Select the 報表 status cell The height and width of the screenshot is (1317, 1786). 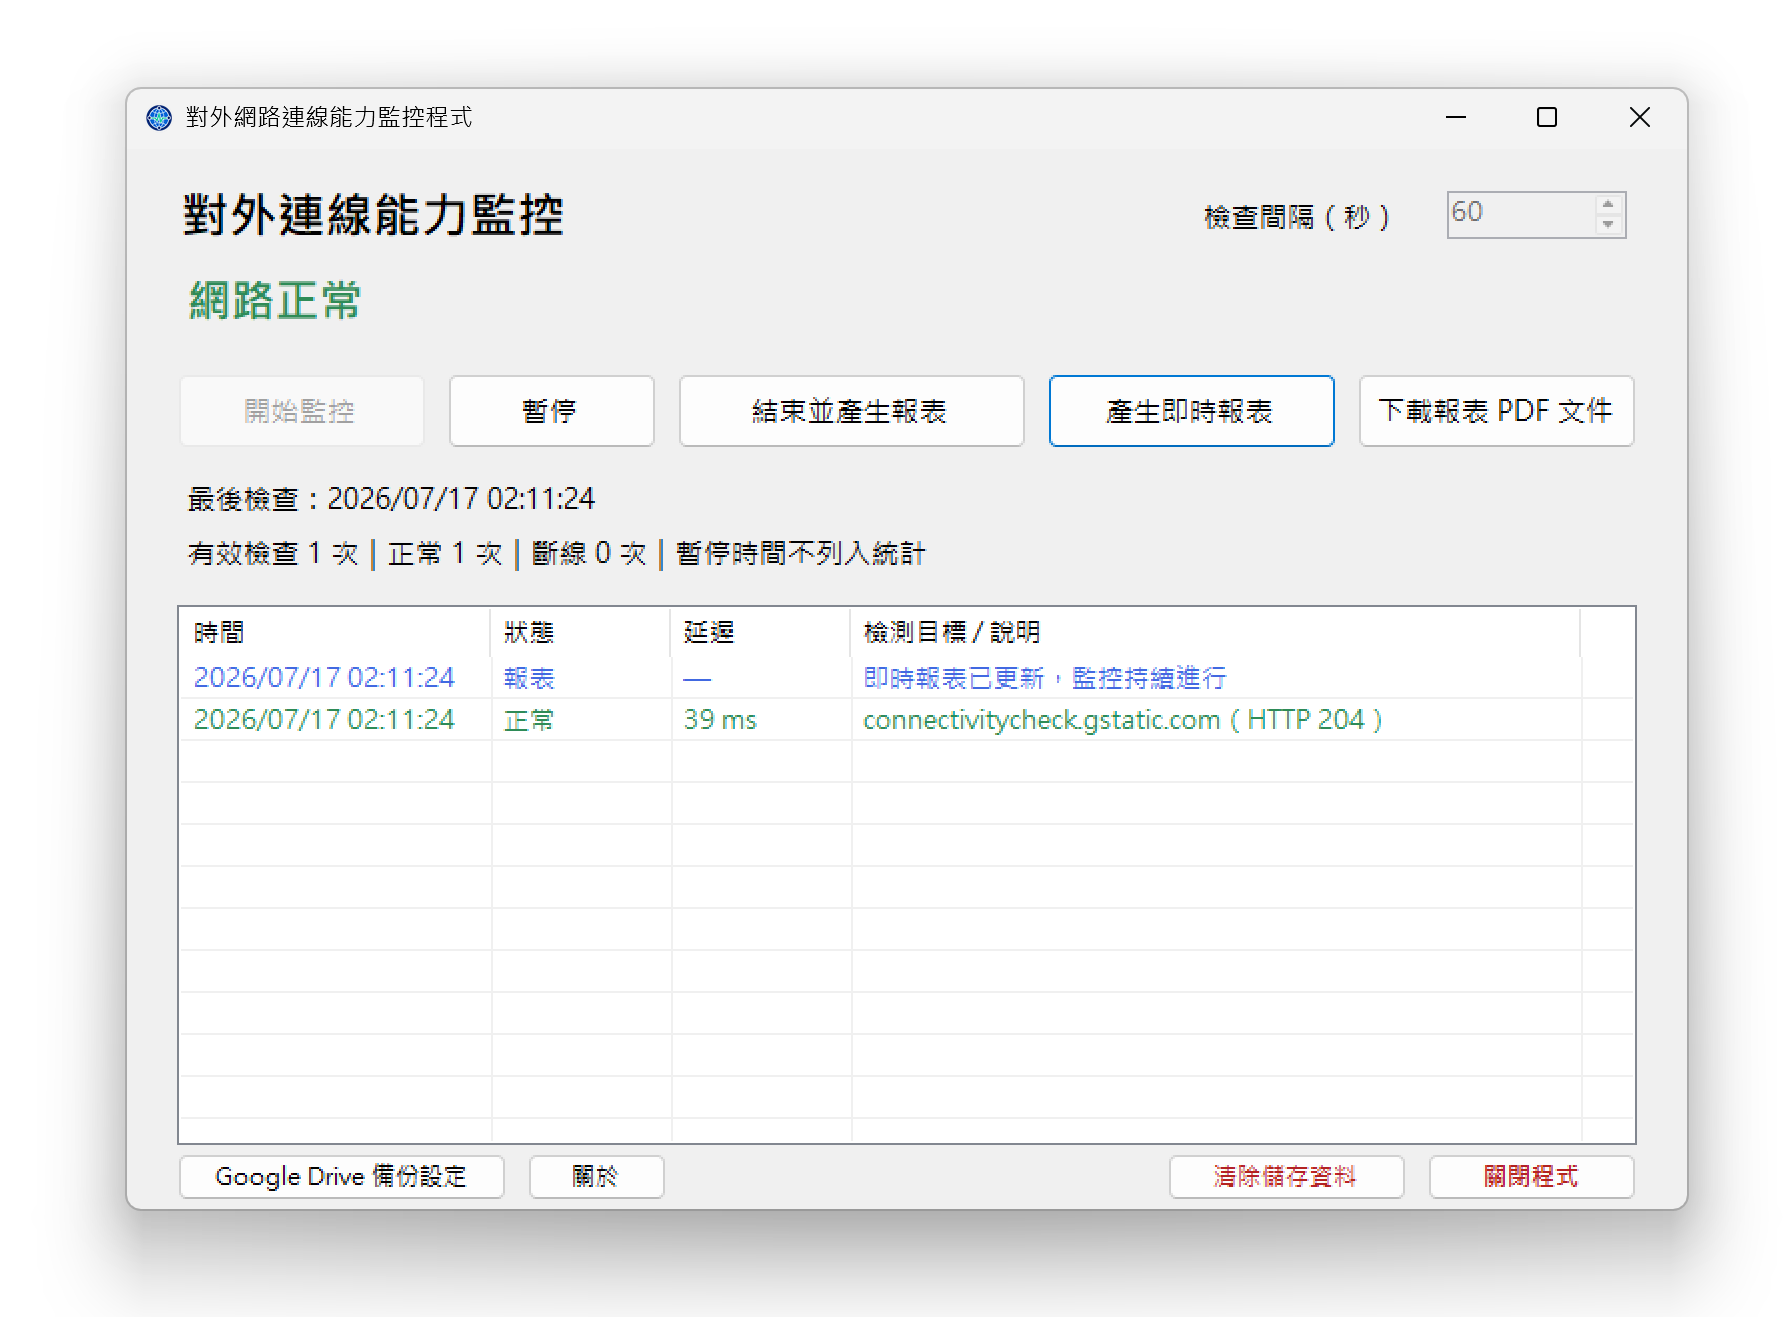click(x=529, y=678)
